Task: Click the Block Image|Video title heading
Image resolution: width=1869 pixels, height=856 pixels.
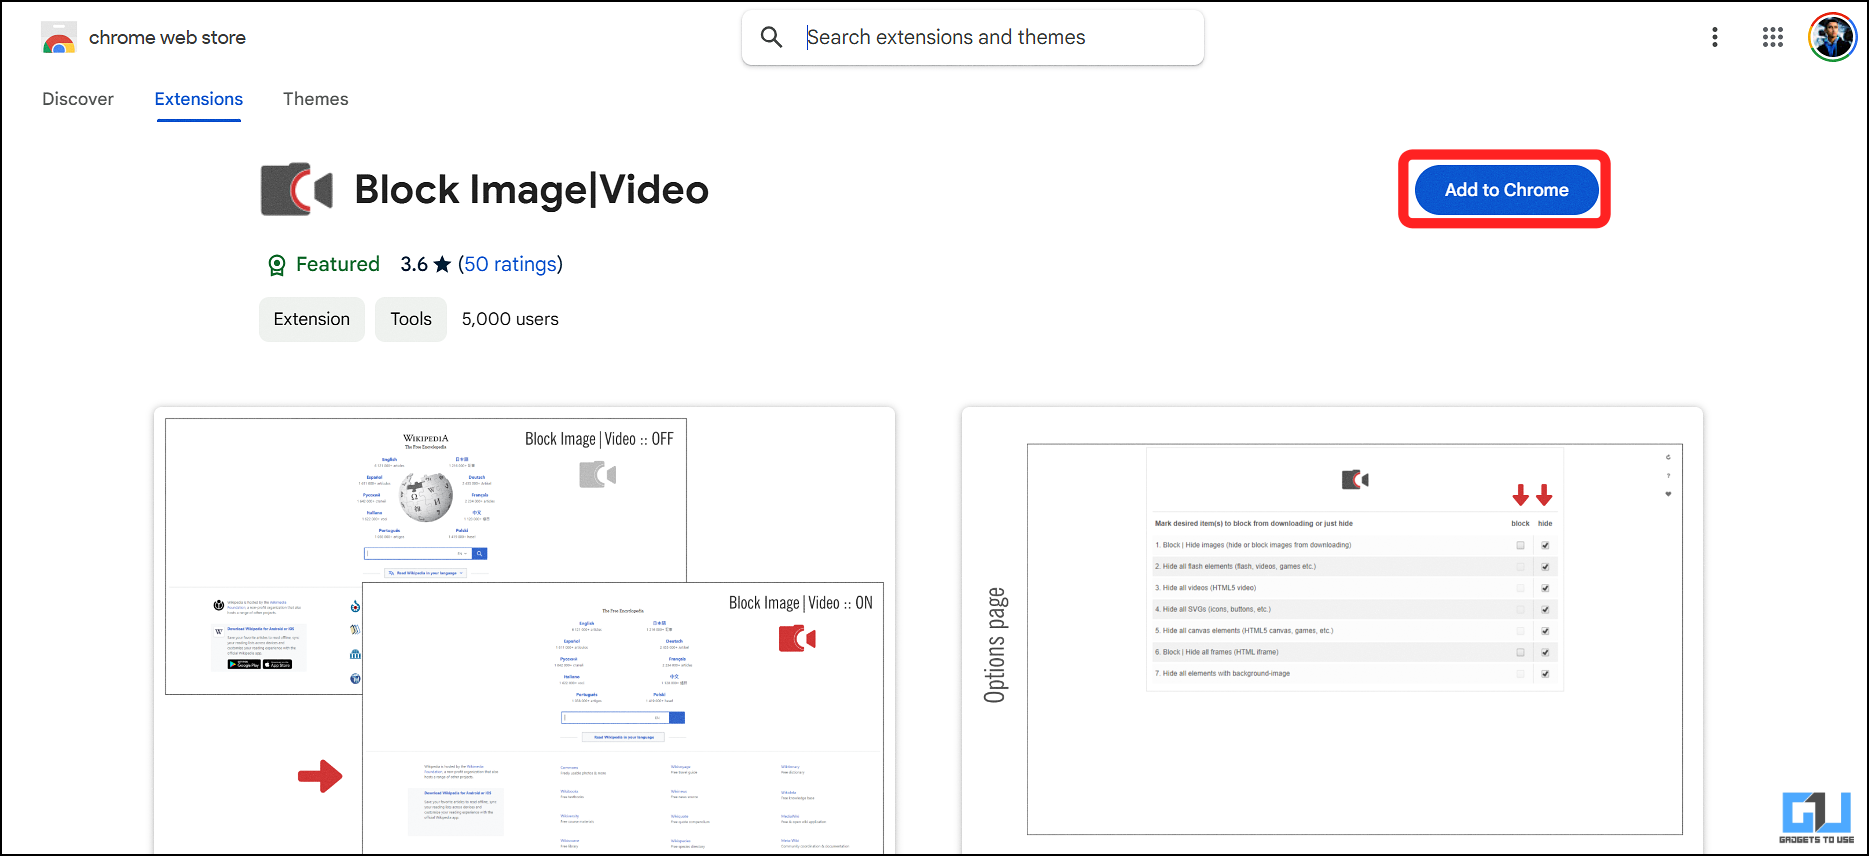Action: (531, 190)
